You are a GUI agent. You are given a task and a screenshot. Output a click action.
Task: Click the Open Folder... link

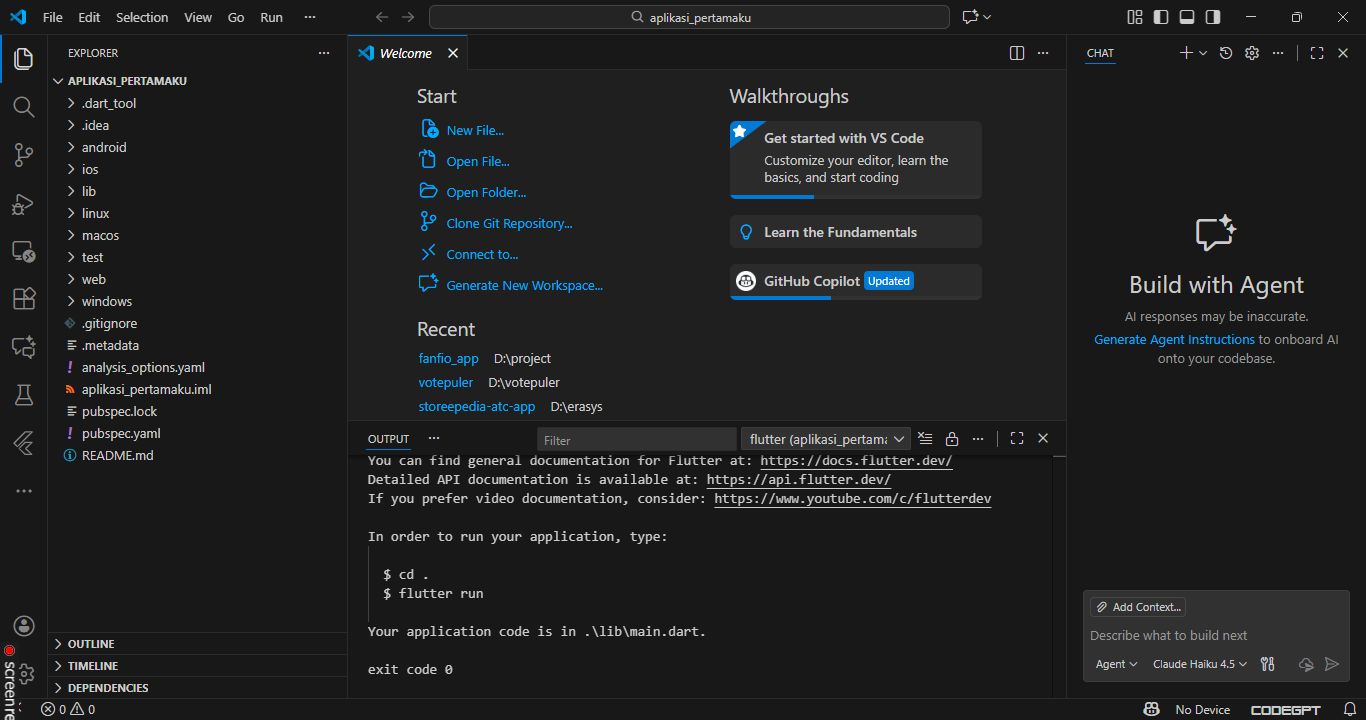(486, 192)
